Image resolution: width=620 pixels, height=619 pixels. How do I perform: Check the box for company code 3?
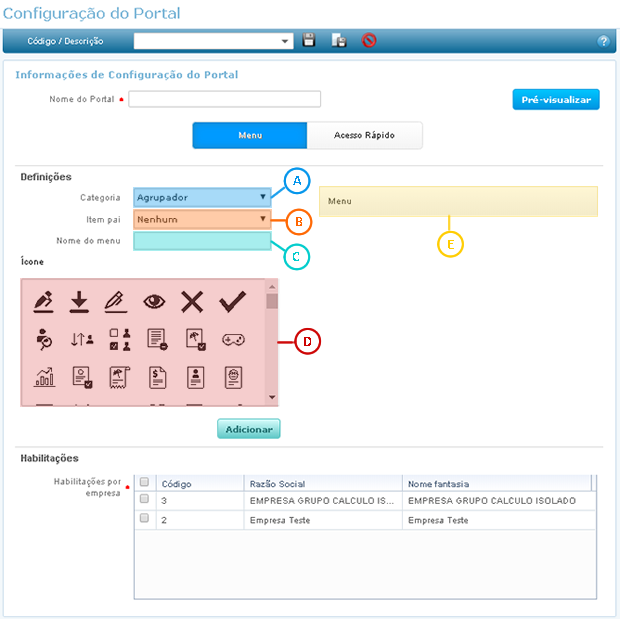coord(144,499)
